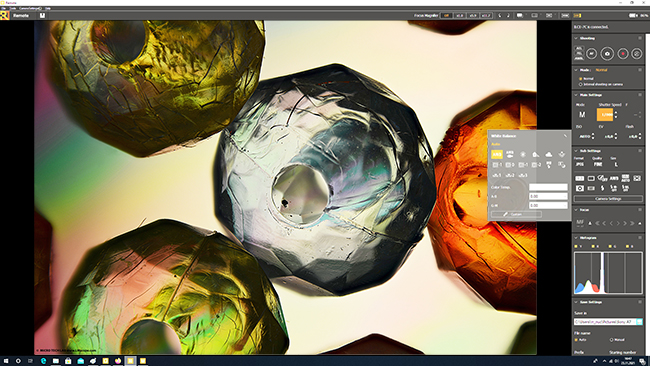Click the save icon next to Remote
The width and height of the screenshot is (650, 366).
pos(42,15)
